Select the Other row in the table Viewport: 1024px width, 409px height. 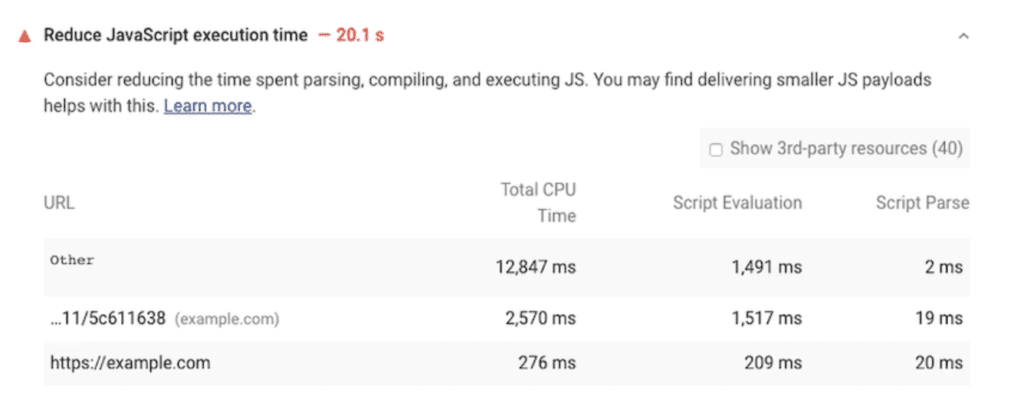pos(507,267)
